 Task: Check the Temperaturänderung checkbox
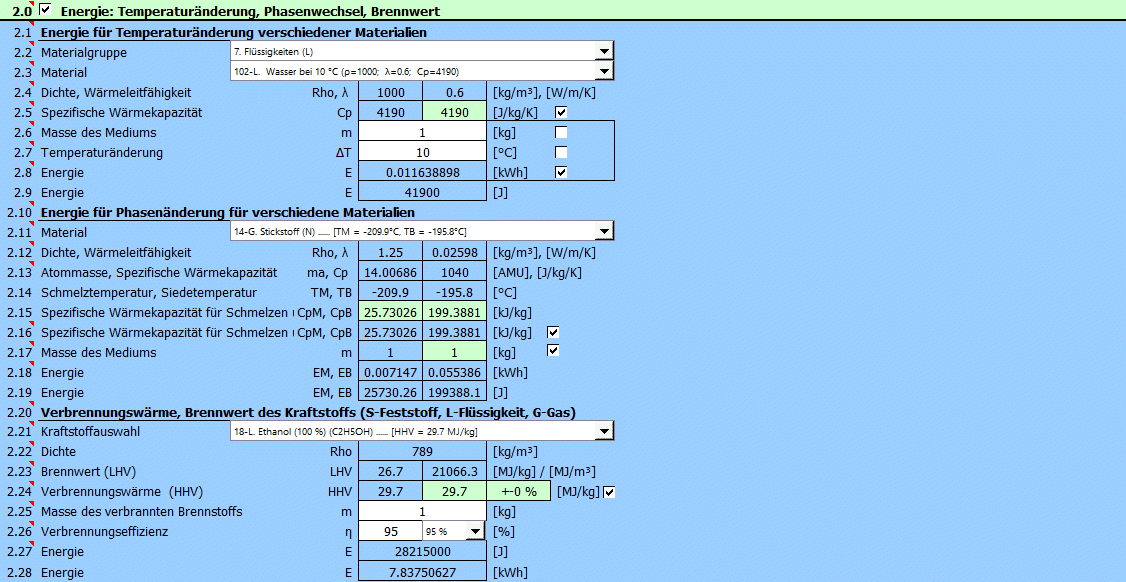click(561, 152)
